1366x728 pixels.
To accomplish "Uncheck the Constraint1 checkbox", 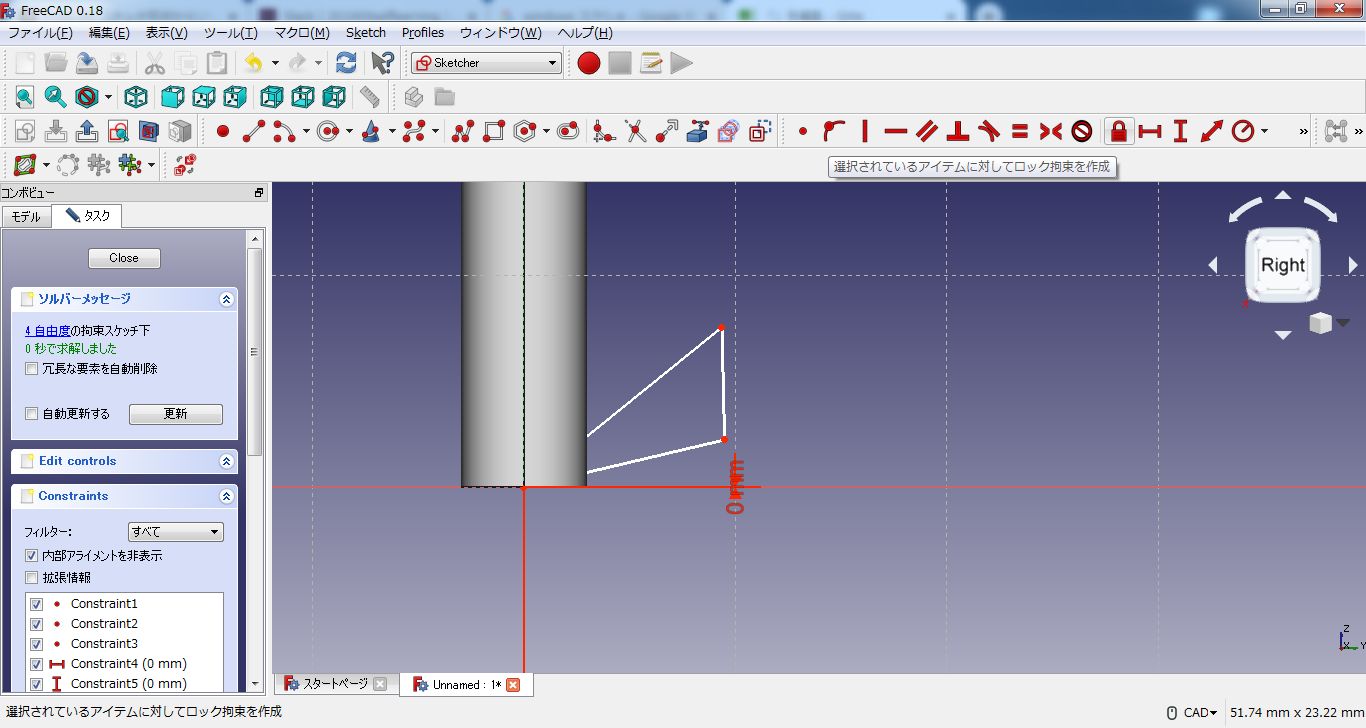I will (x=37, y=604).
